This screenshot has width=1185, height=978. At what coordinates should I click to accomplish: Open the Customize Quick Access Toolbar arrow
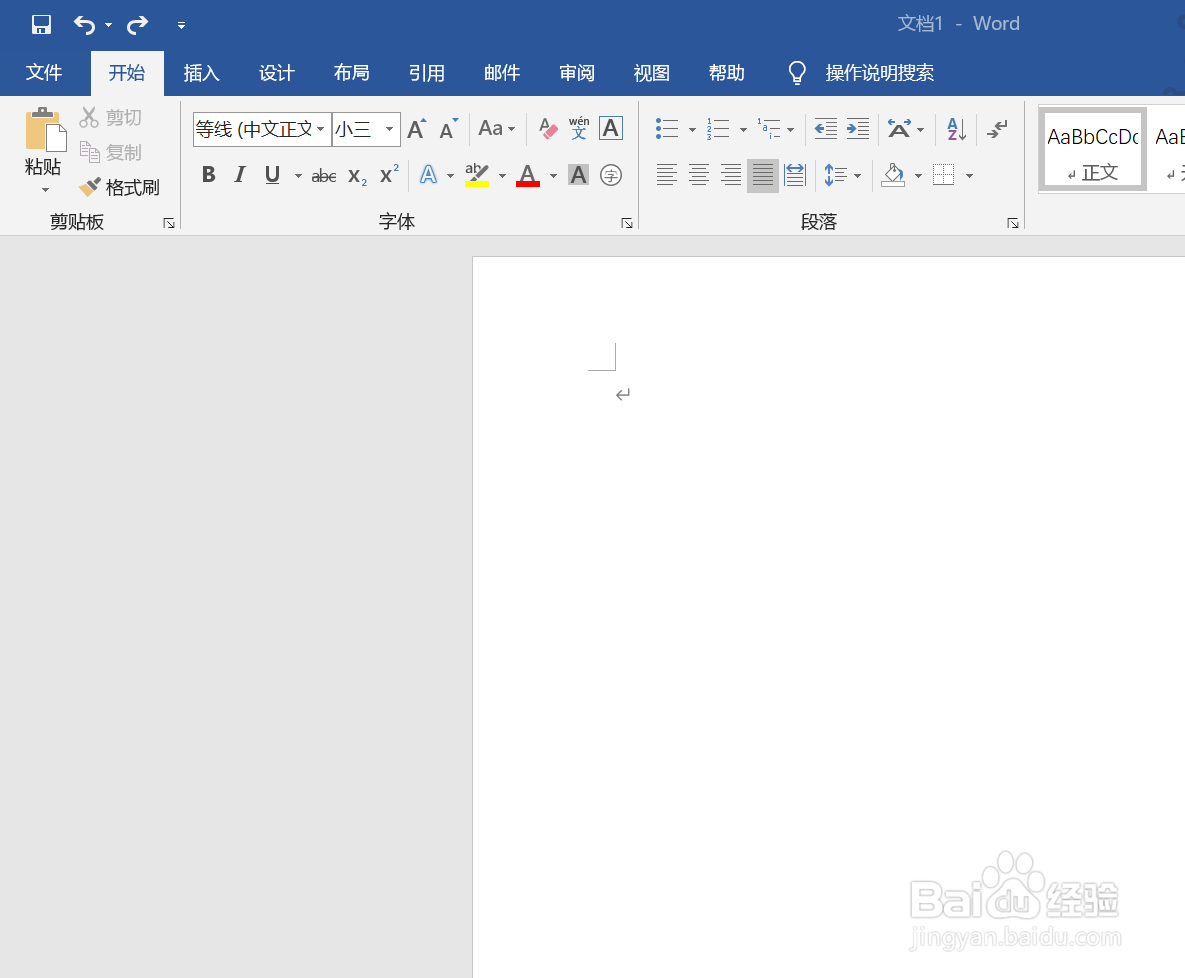click(181, 26)
